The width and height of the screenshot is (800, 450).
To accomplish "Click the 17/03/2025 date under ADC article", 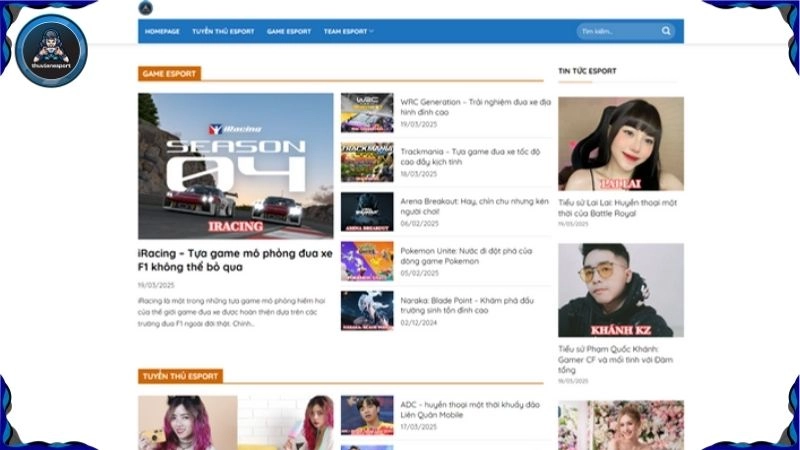I will pos(418,427).
